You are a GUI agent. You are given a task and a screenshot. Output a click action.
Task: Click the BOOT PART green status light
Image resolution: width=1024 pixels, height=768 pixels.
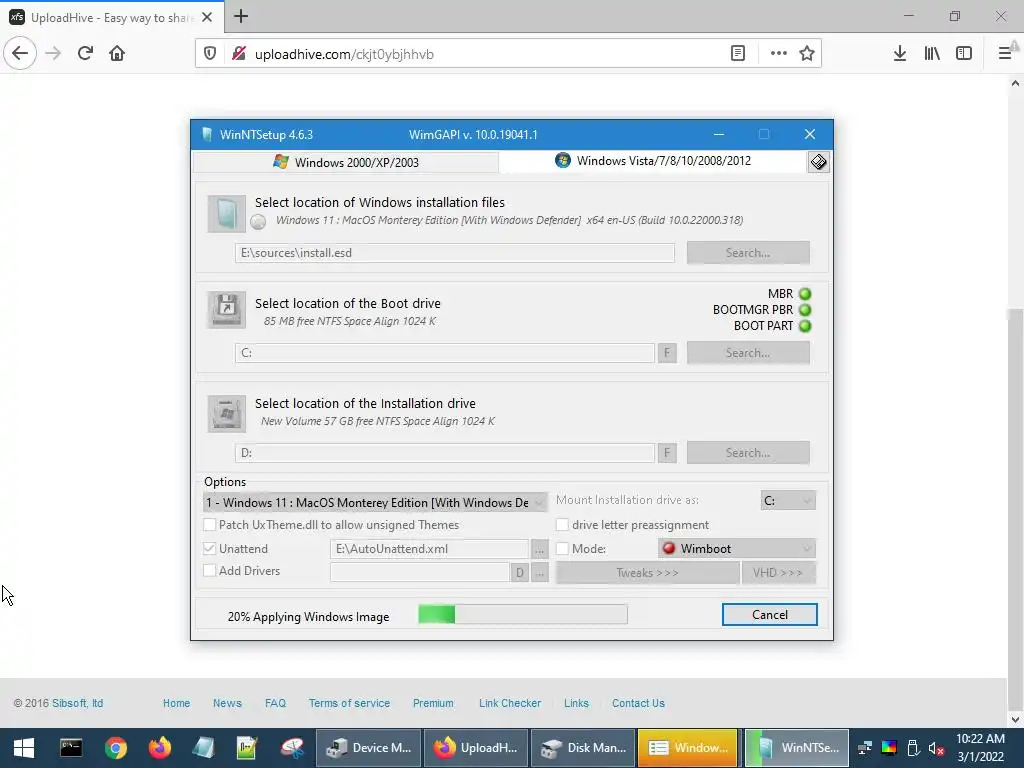[805, 326]
